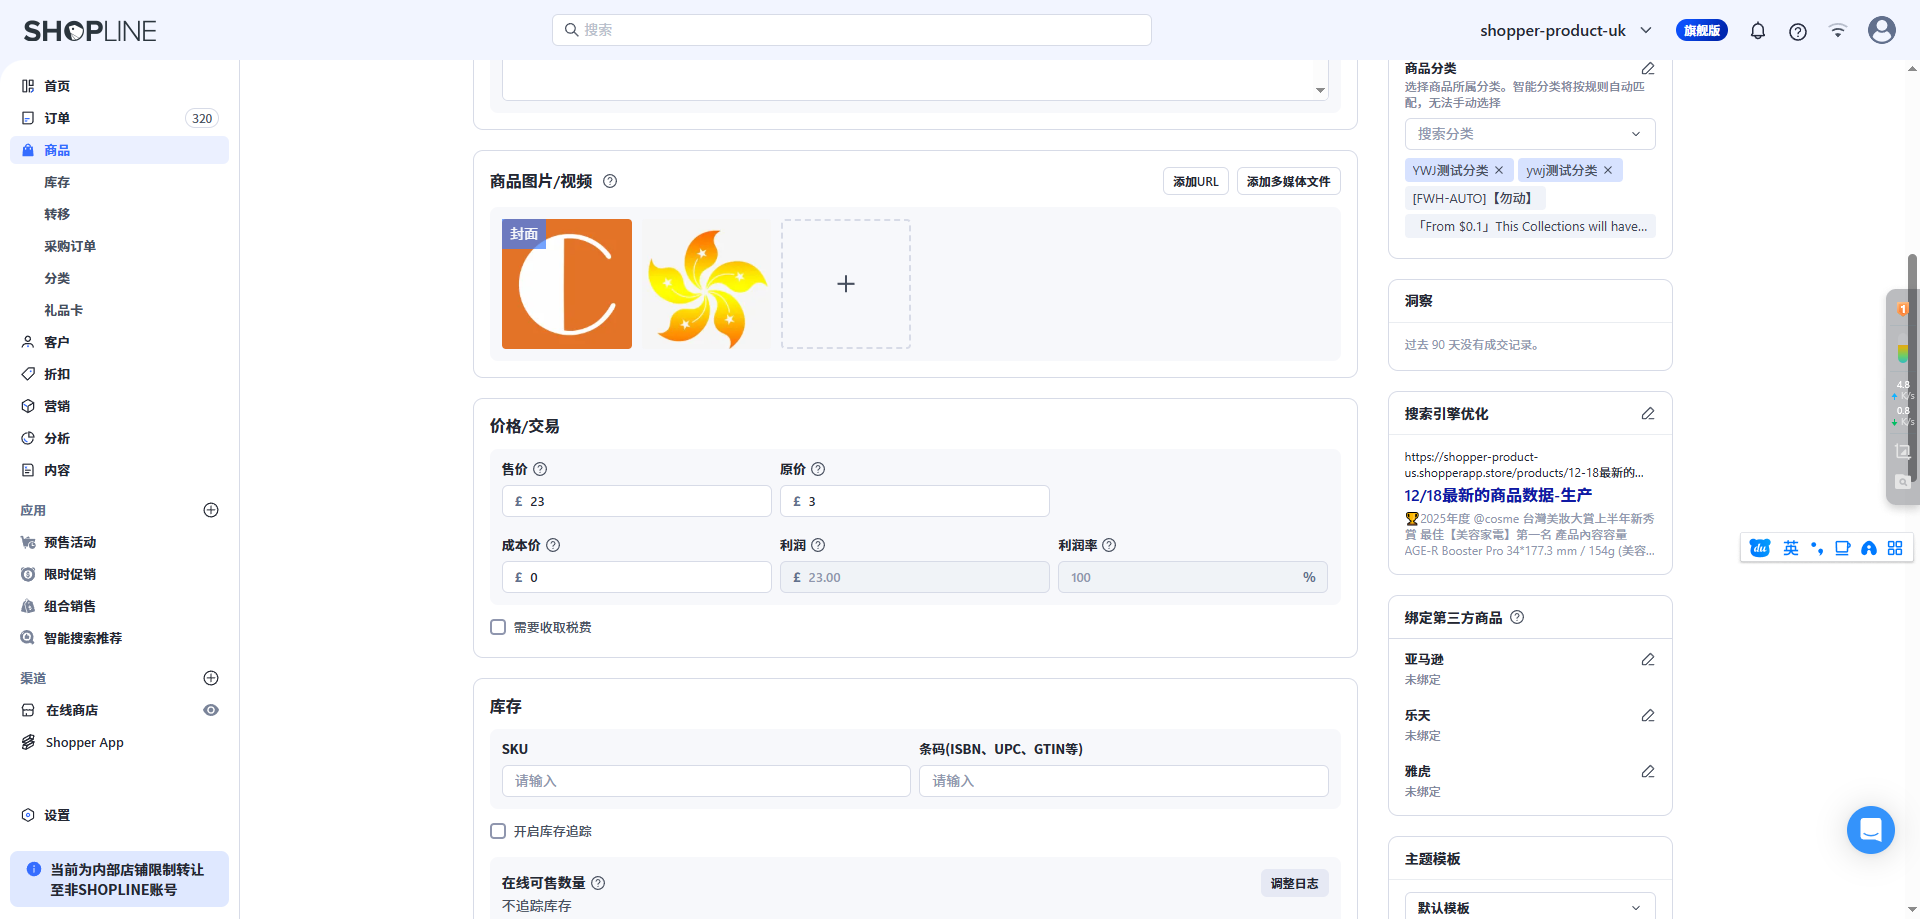Edit 搜索引擎优化 using its pencil icon
1920x919 pixels.
tap(1648, 413)
